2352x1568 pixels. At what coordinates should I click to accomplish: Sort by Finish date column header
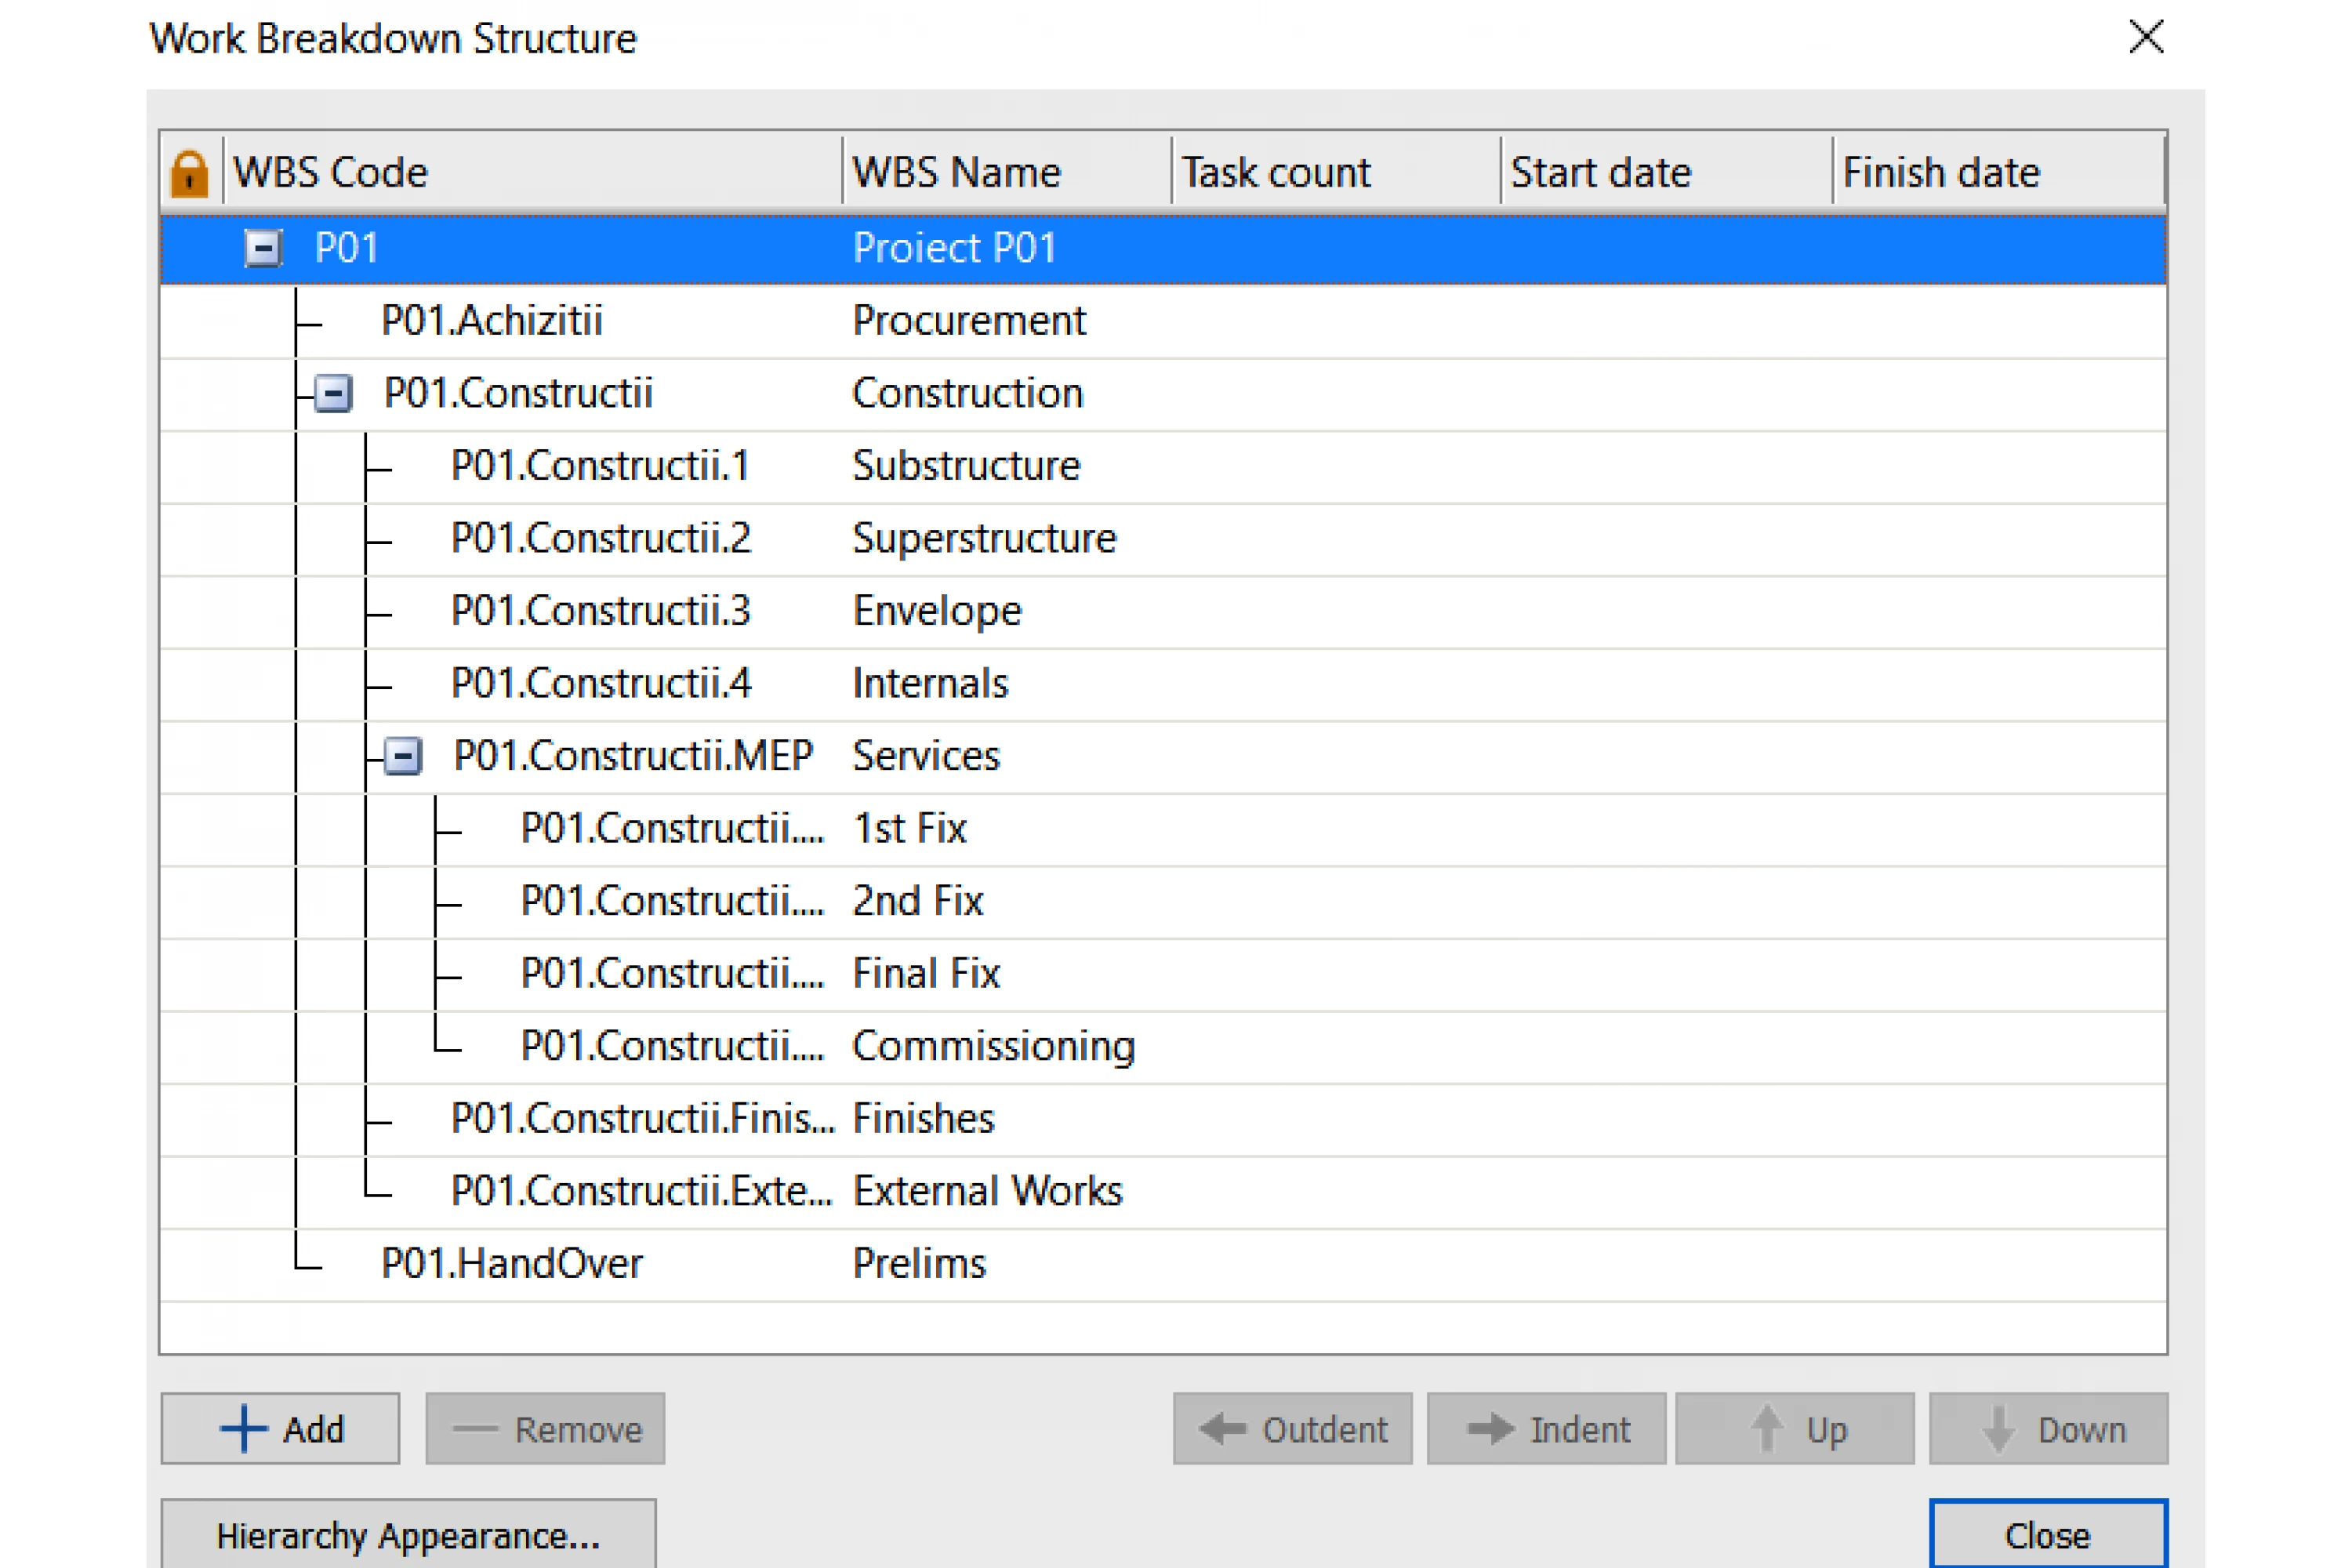(2000, 172)
